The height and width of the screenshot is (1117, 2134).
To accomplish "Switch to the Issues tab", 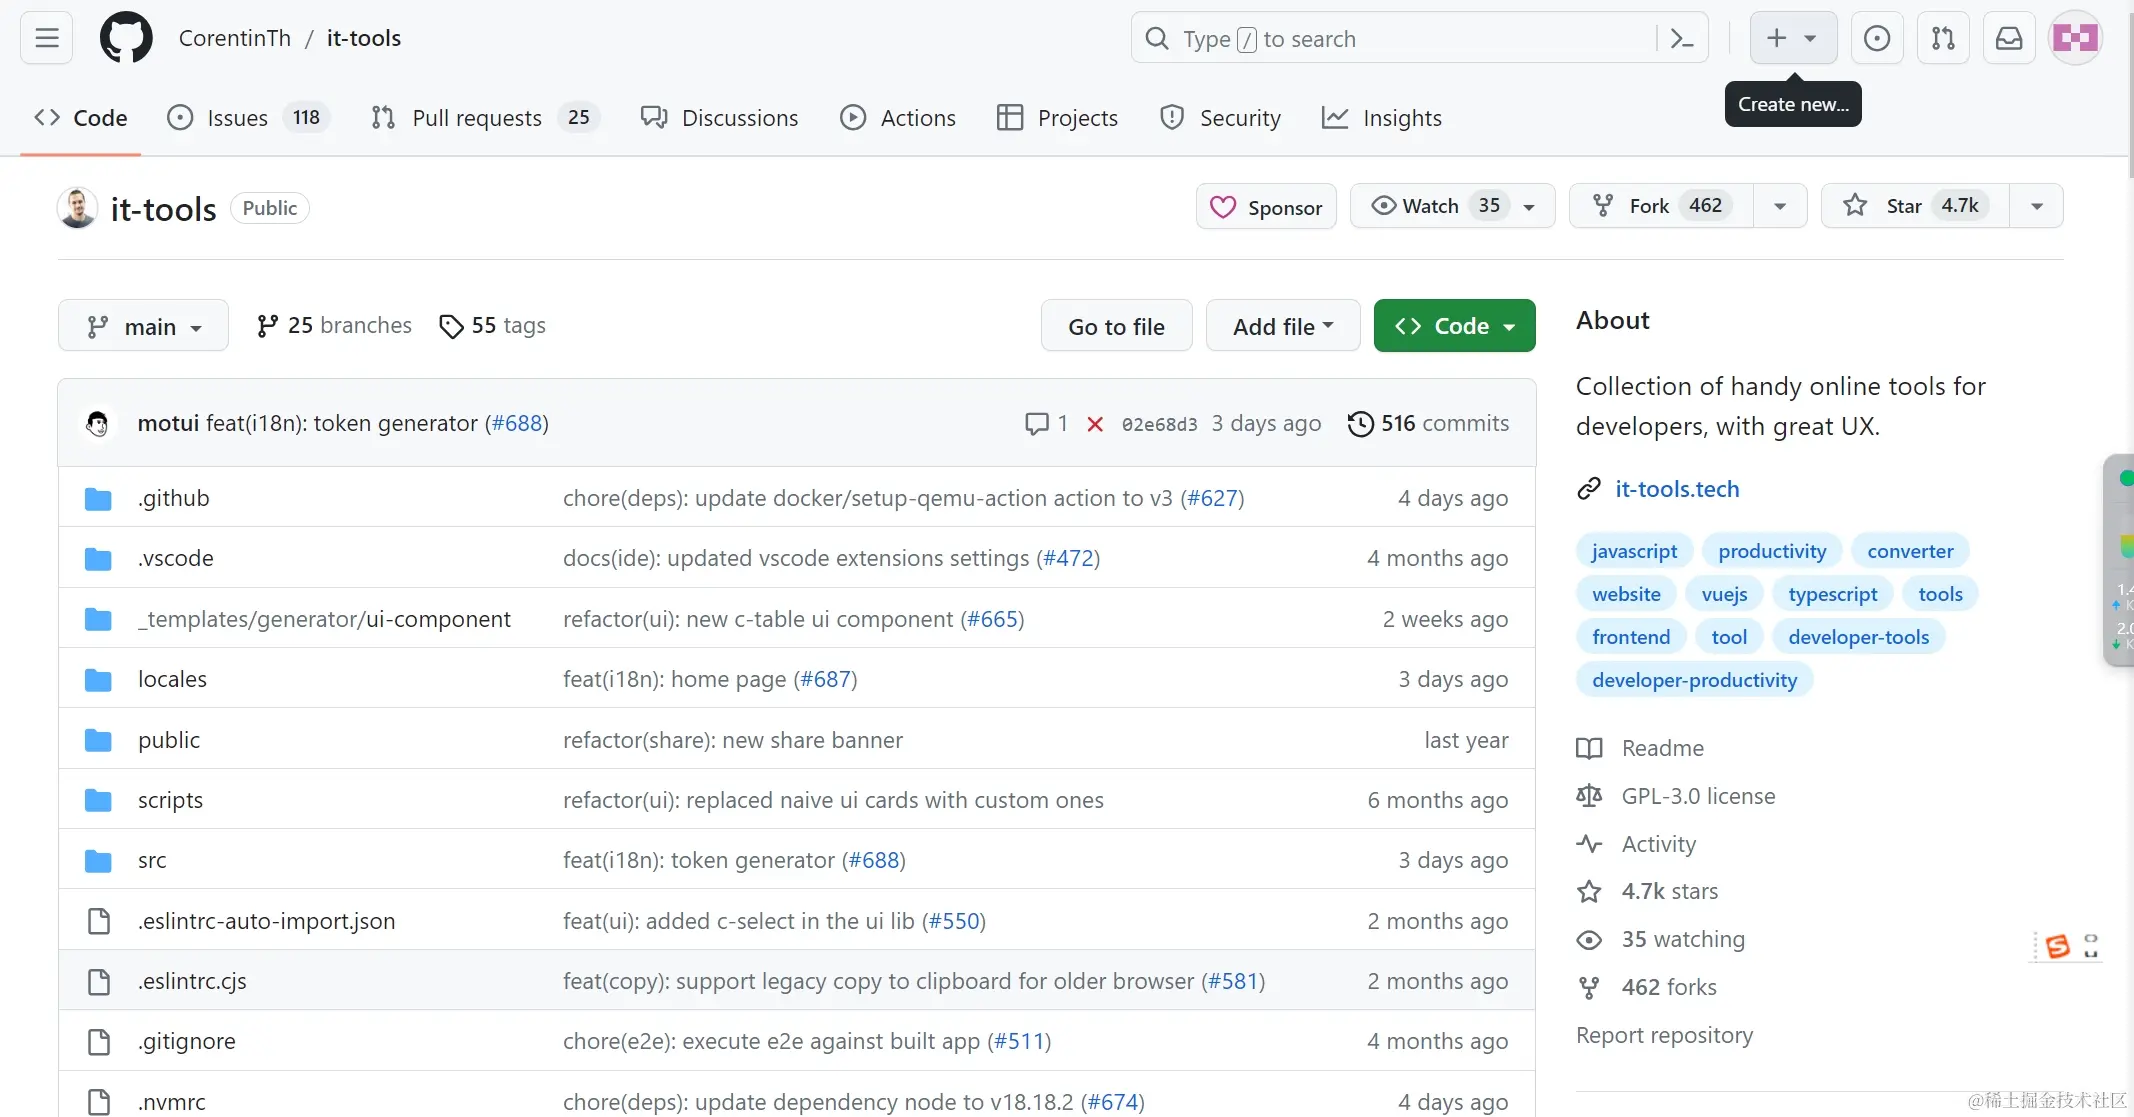I will (237, 118).
